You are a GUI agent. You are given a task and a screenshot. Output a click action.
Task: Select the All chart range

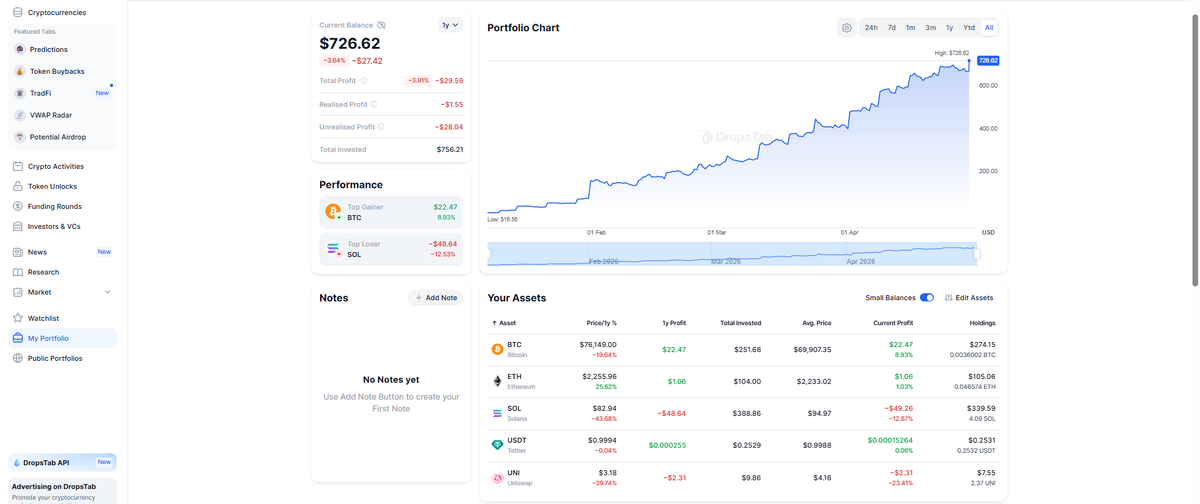pyautogui.click(x=989, y=28)
